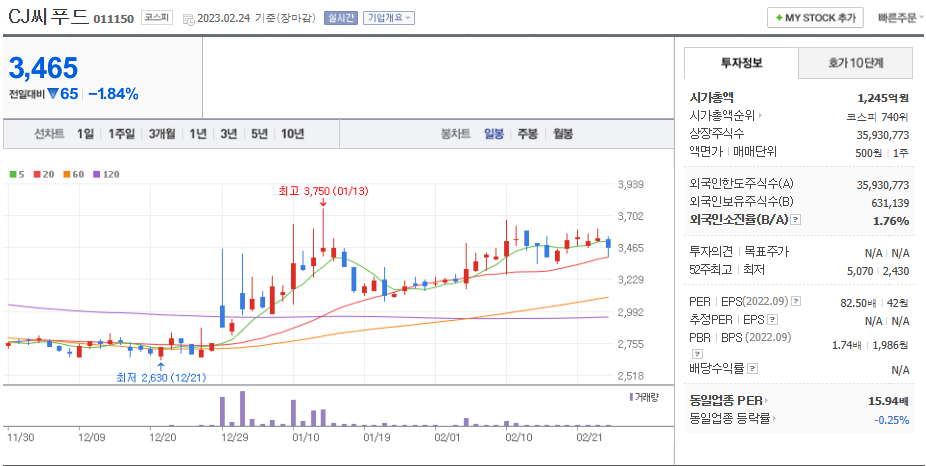Select the 10년 line chart period
Viewport: 926px width, 466px height.
(x=292, y=134)
